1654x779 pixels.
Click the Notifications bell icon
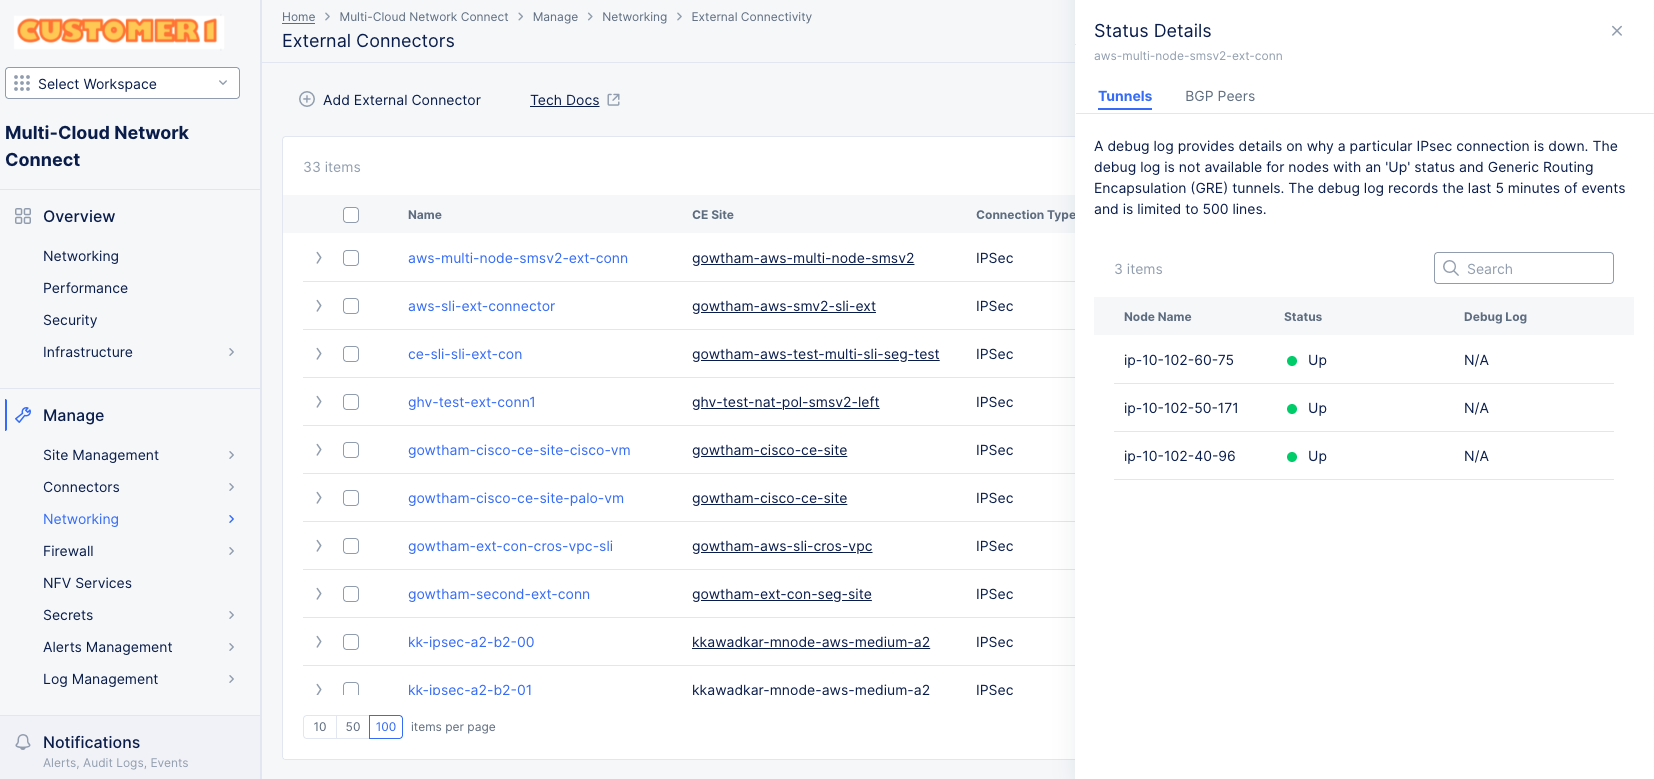click(23, 742)
